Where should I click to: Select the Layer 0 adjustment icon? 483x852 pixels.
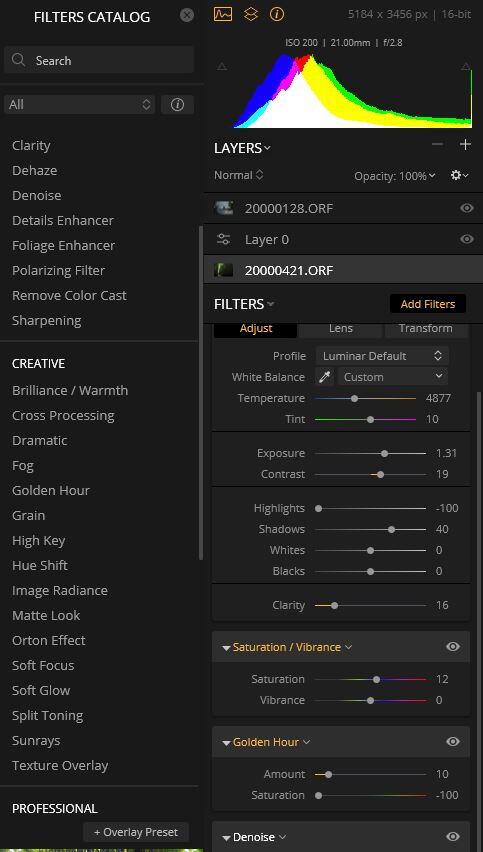(223, 239)
